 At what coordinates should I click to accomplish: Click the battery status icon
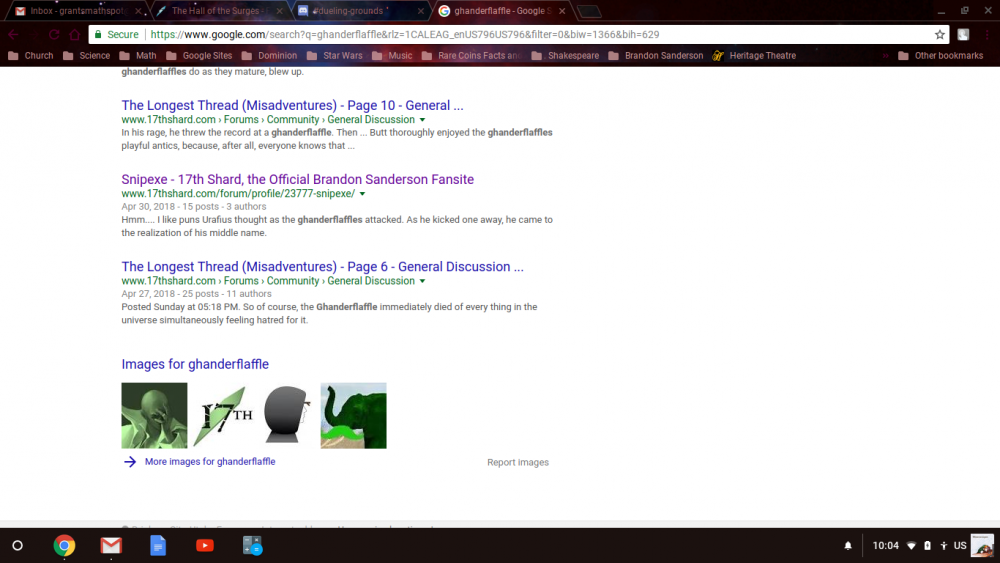tap(927, 546)
